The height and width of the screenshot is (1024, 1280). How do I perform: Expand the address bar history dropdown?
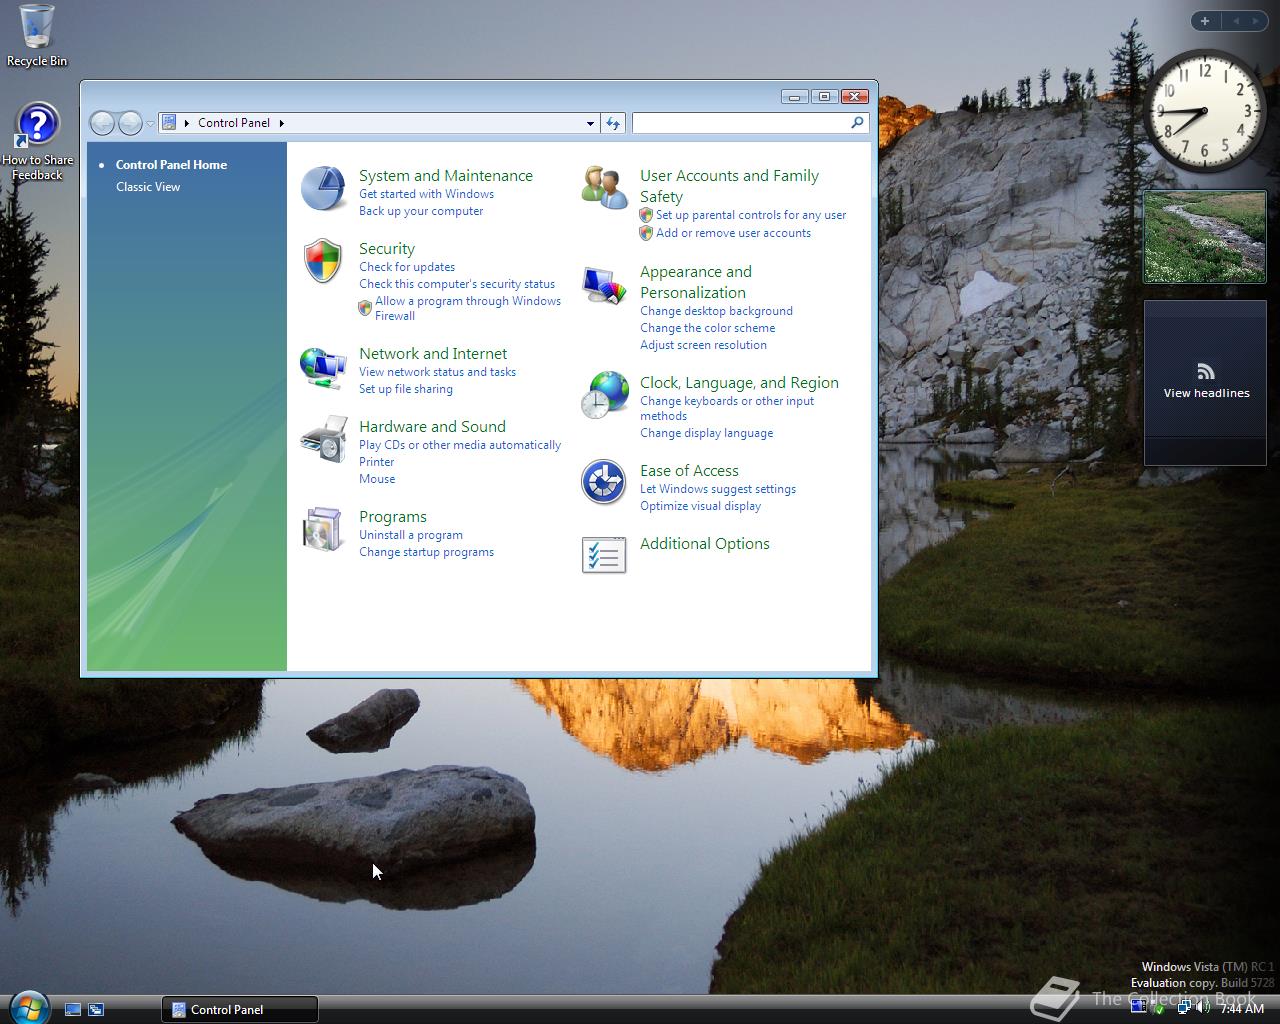click(x=590, y=123)
